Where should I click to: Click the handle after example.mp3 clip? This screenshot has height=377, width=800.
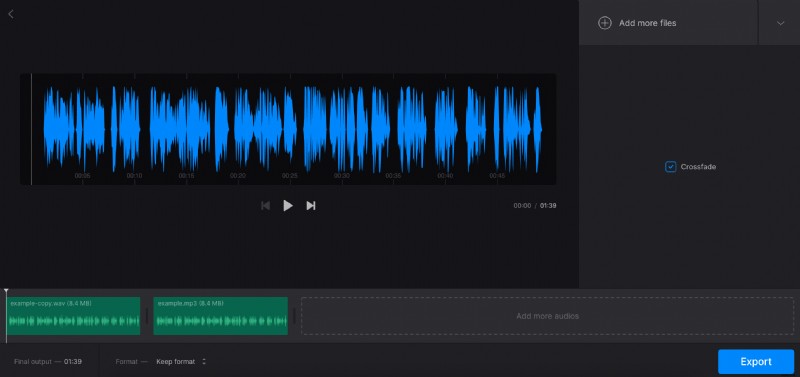294,316
